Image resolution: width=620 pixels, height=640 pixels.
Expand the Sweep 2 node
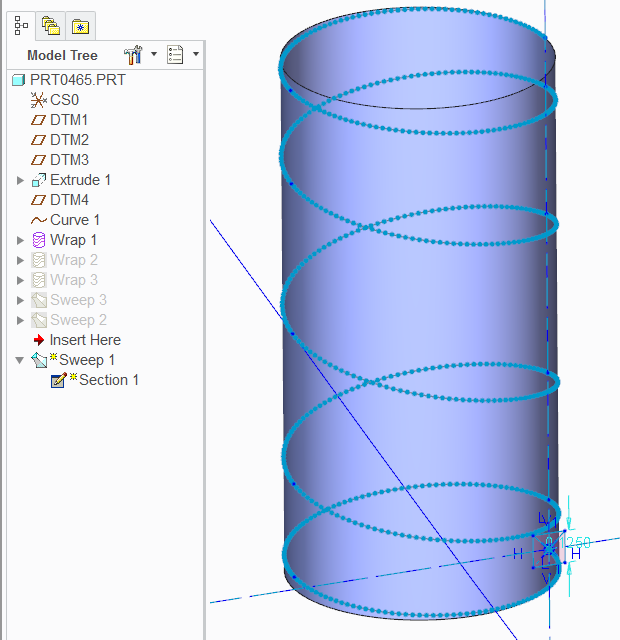click(20, 320)
